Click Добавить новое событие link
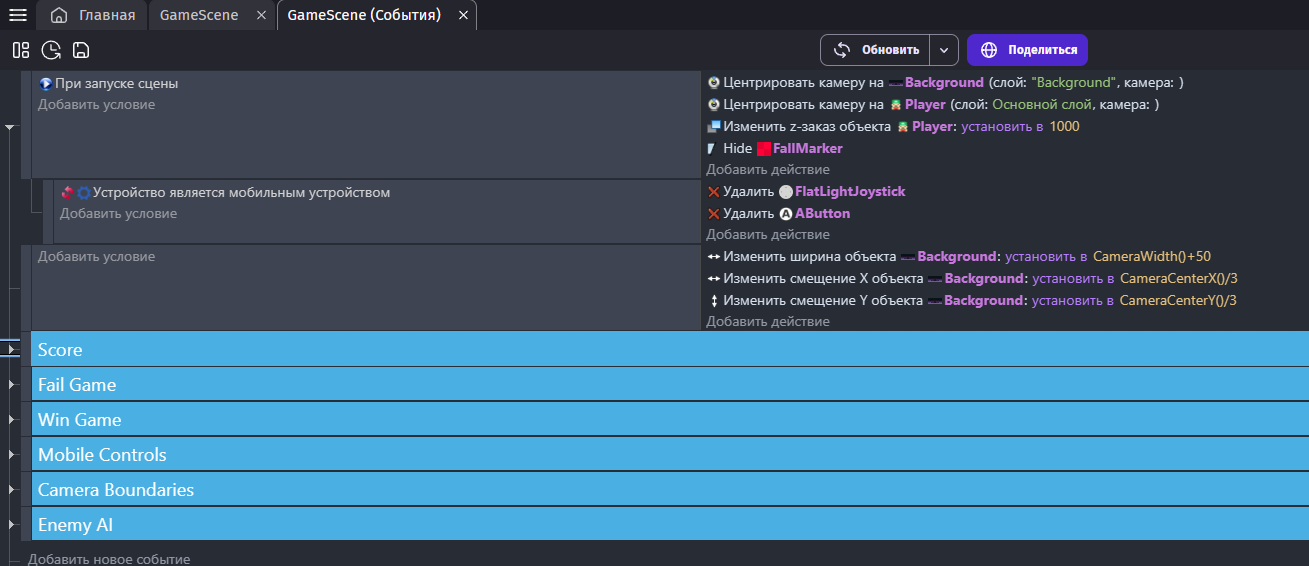This screenshot has width=1309, height=566. tap(109, 559)
